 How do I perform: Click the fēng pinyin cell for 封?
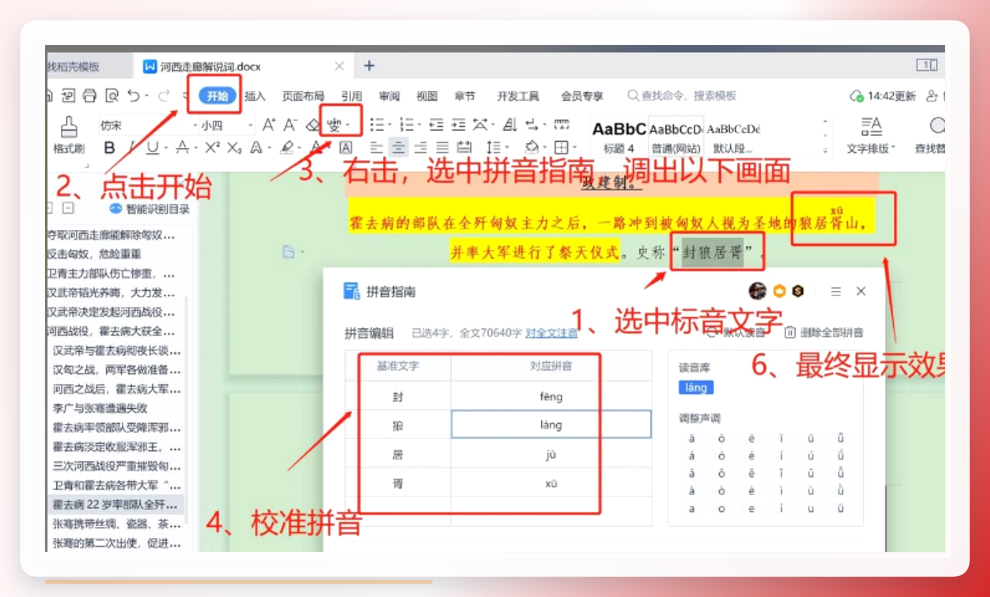pos(551,396)
